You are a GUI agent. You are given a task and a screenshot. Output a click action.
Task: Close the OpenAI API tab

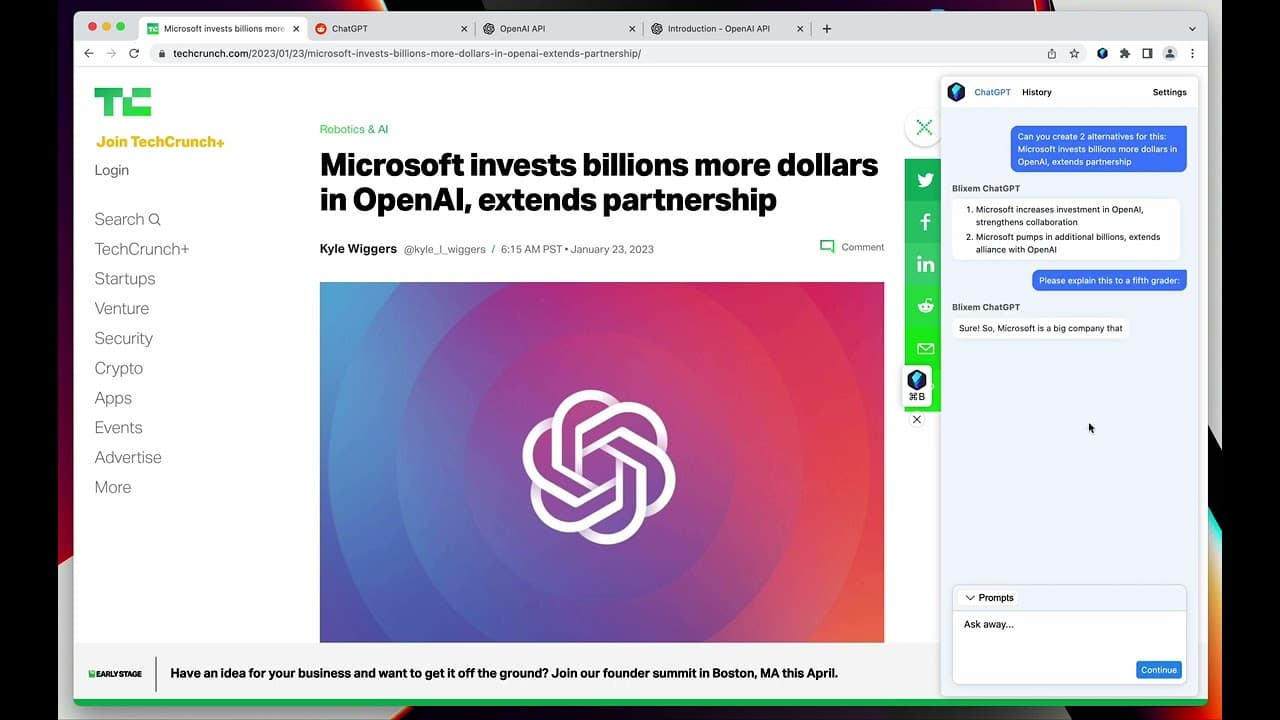tap(632, 29)
